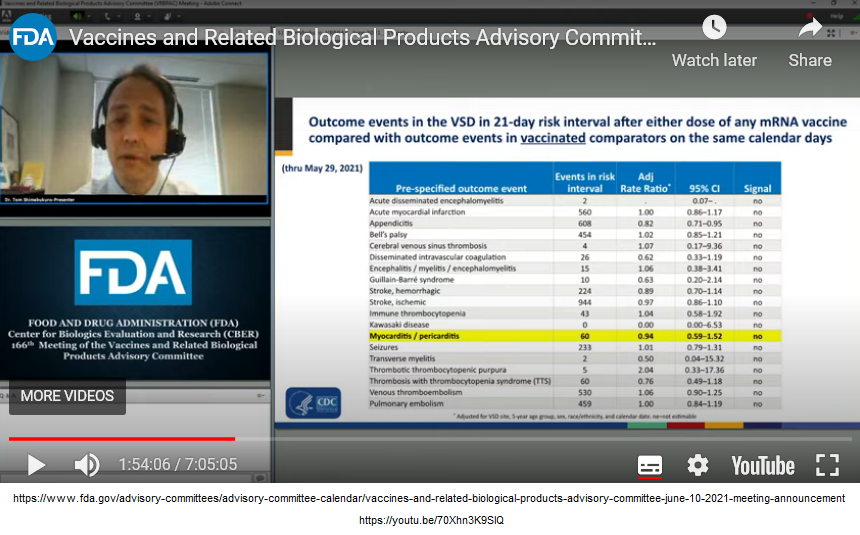Click the 95% CI column header

[x=704, y=188]
